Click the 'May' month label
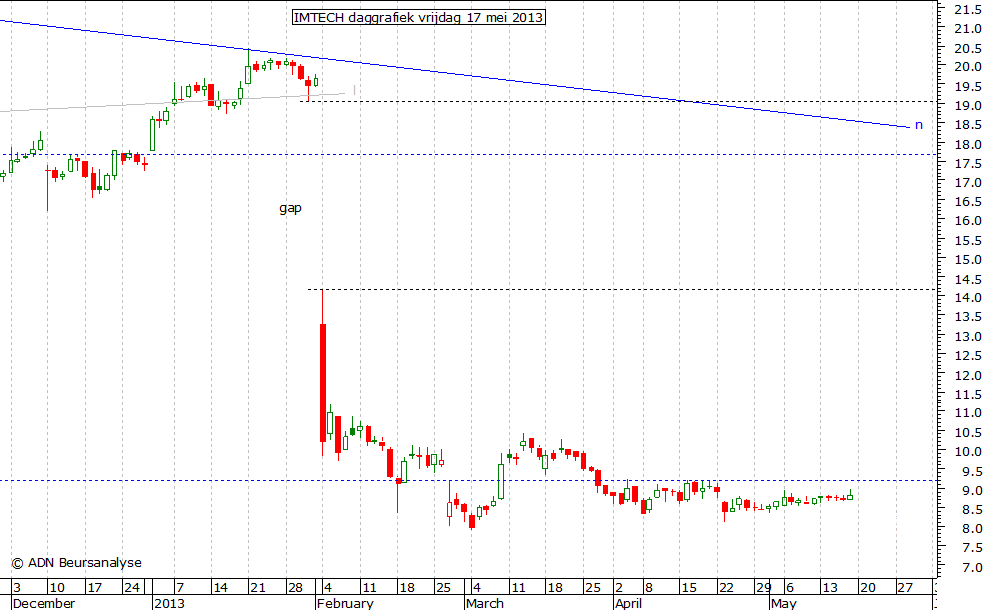Image resolution: width=985 pixels, height=610 pixels. [x=784, y=603]
